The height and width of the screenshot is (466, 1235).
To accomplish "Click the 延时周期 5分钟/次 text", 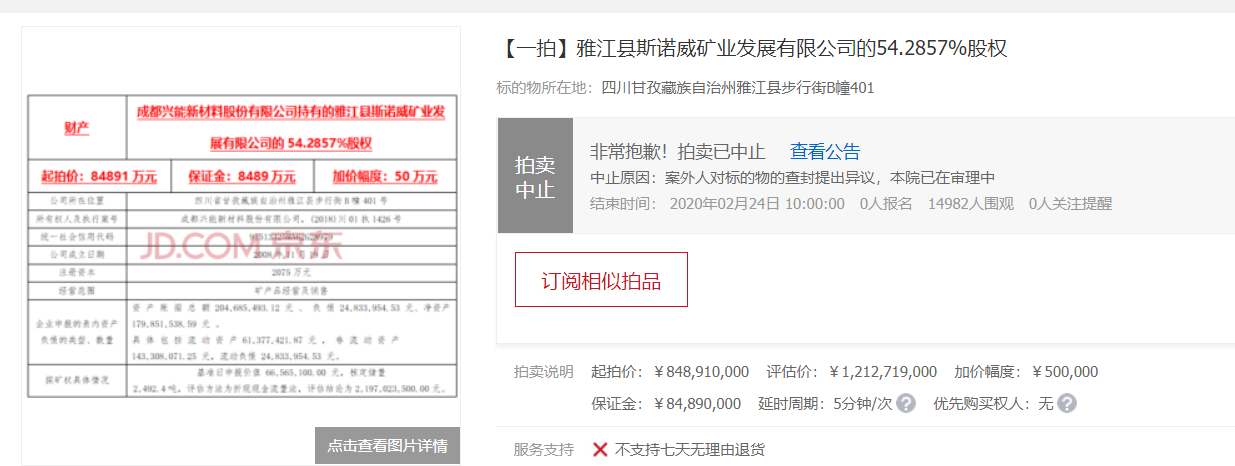I will coord(825,404).
